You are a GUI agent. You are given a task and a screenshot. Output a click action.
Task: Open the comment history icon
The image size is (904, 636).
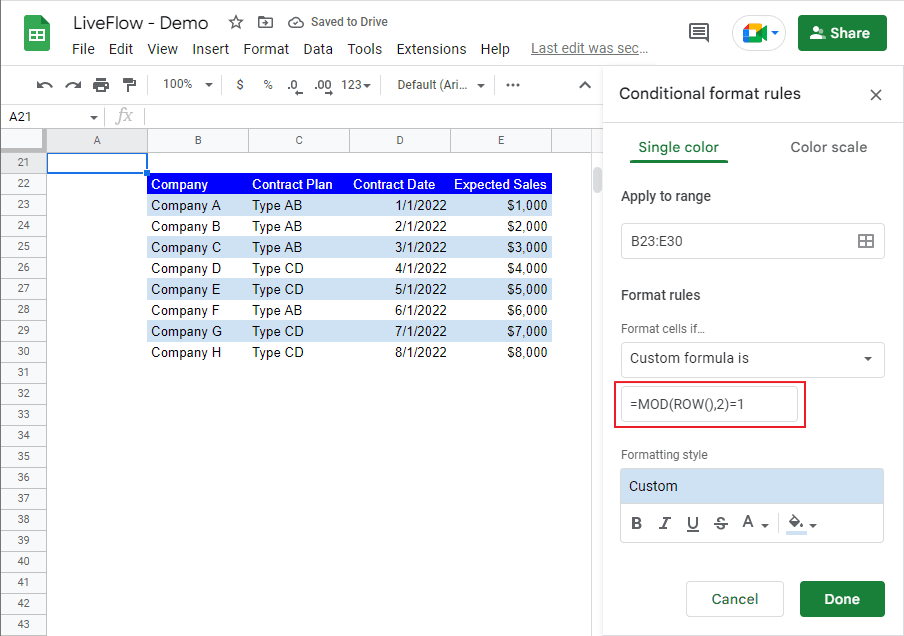[699, 33]
